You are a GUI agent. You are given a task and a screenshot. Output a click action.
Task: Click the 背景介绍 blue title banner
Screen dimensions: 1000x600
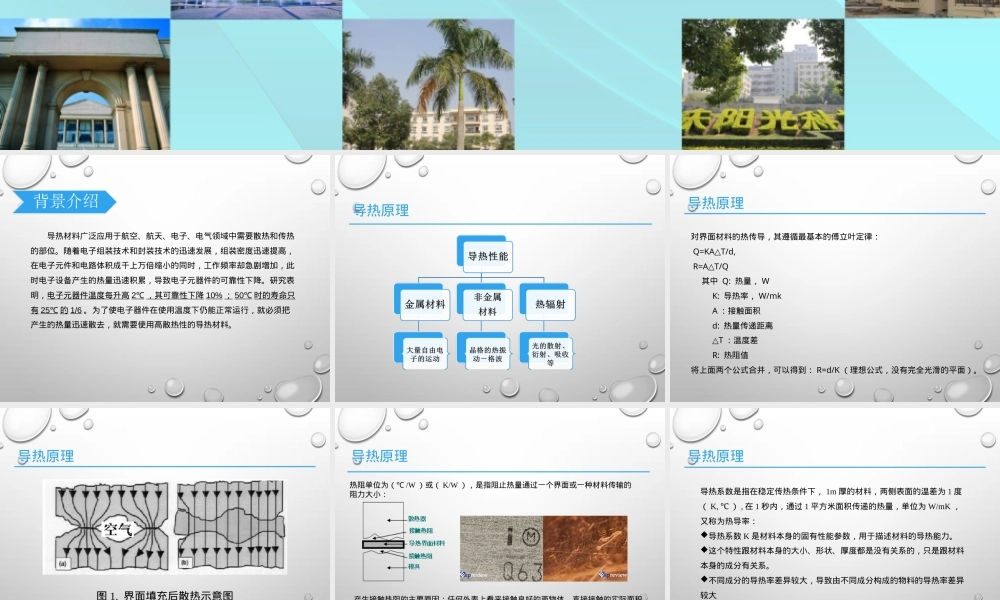tap(65, 202)
